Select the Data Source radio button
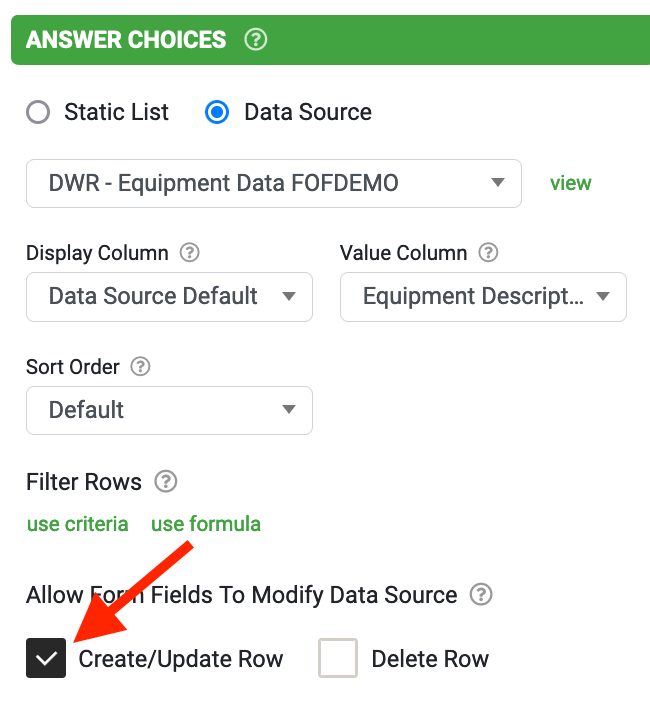 coord(217,112)
